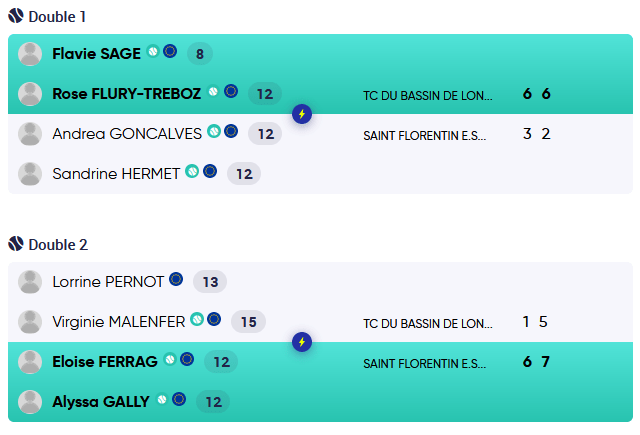The width and height of the screenshot is (640, 435).
Task: Click the lightning icon in the Double 2 match
Action: pos(302,342)
